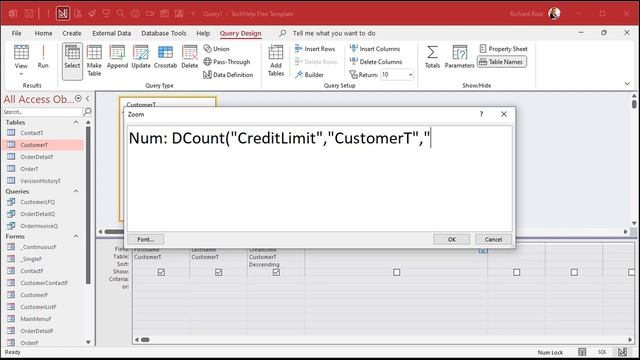The height and width of the screenshot is (360, 640).
Task: Uncheck Show for LastName column
Action: 219,272
